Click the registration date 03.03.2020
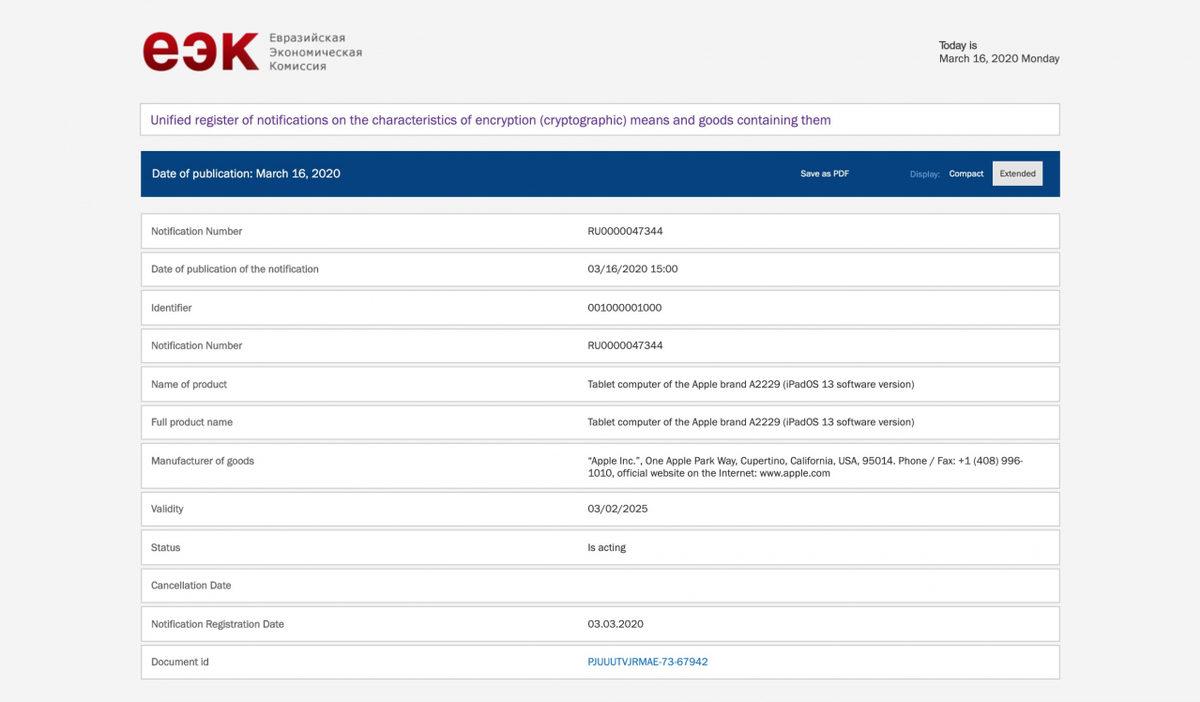1200x702 pixels. [615, 624]
